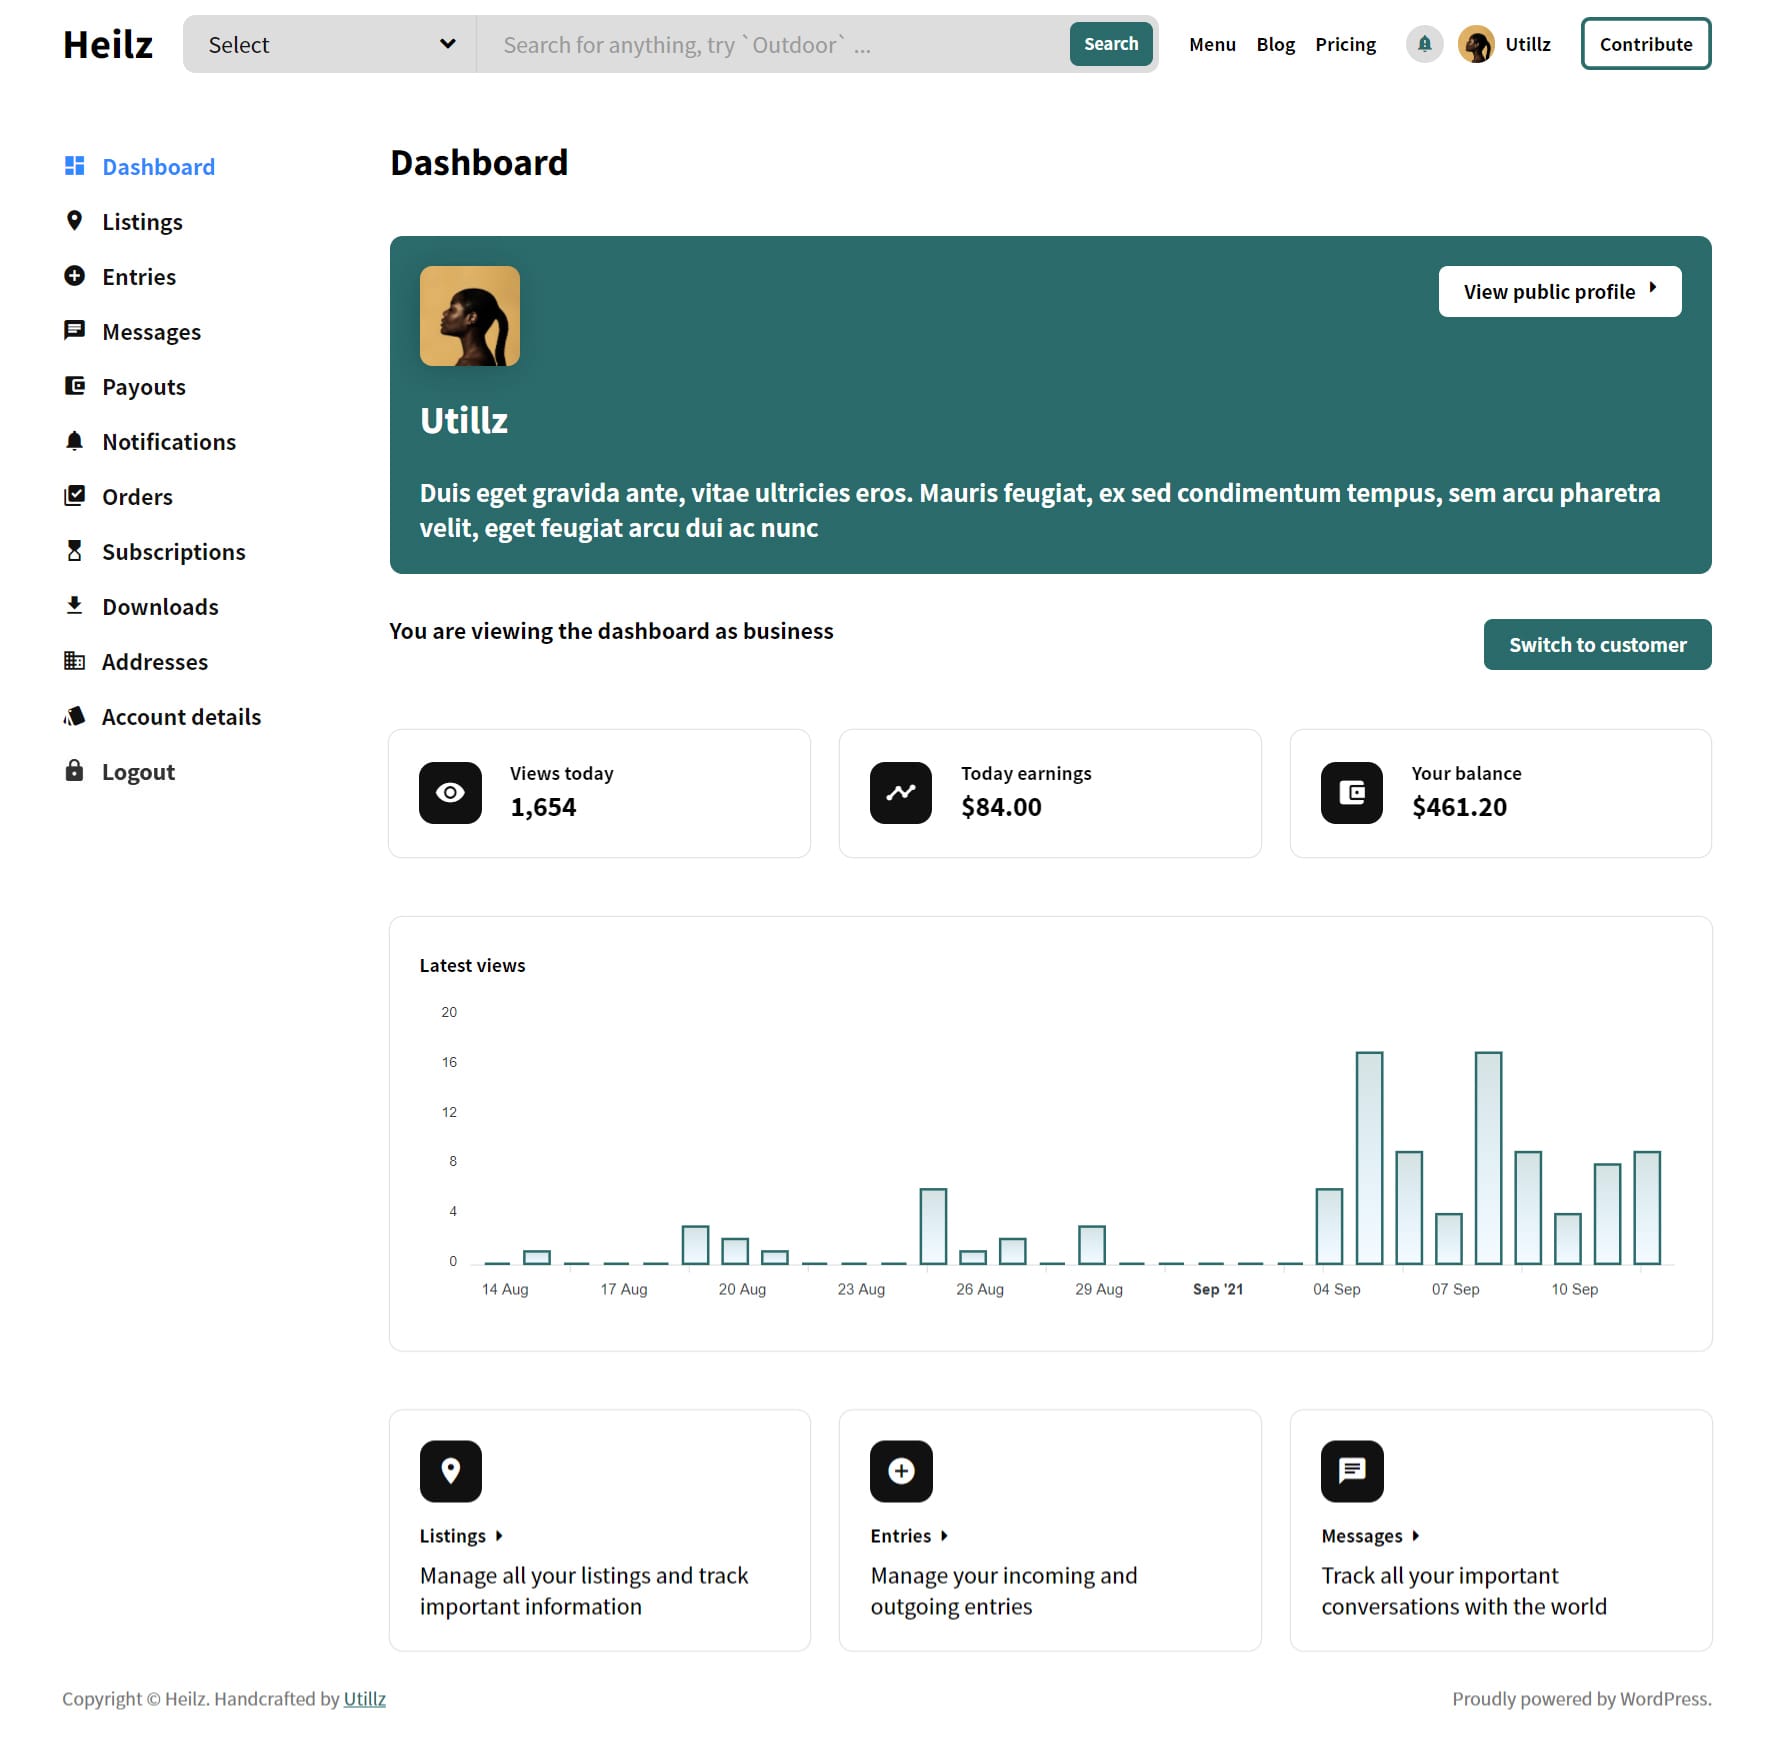Click the Entries plus circle sidebar icon
The height and width of the screenshot is (1745, 1792).
point(74,276)
